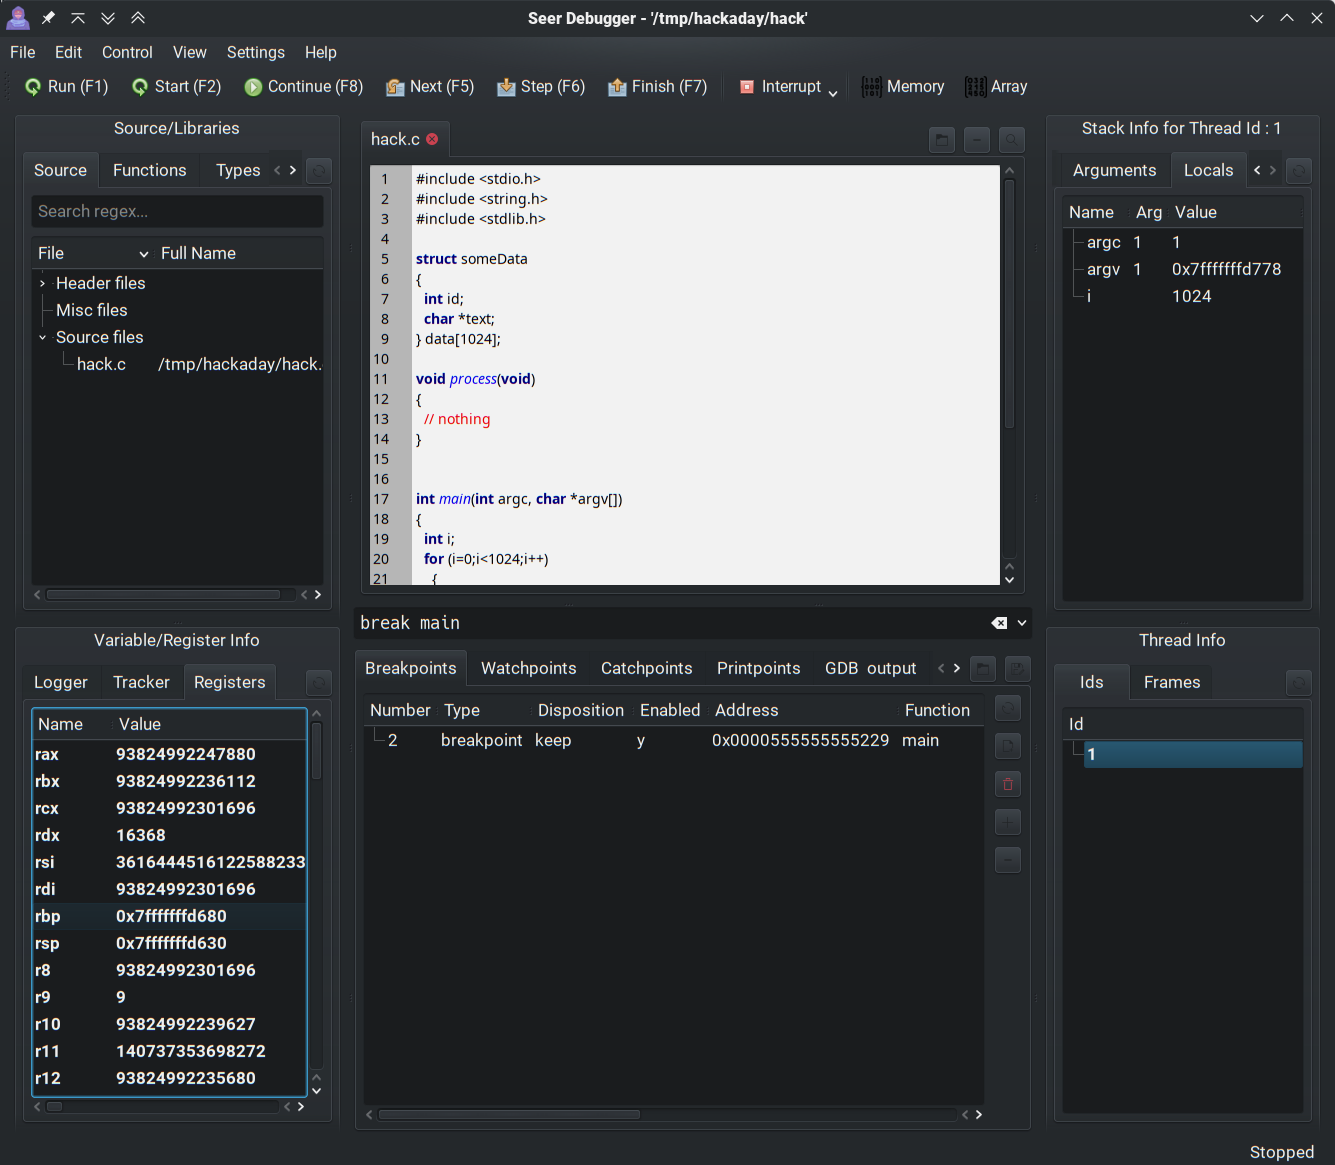The width and height of the screenshot is (1335, 1165).
Task: Select the Functions tab
Action: [x=149, y=170]
